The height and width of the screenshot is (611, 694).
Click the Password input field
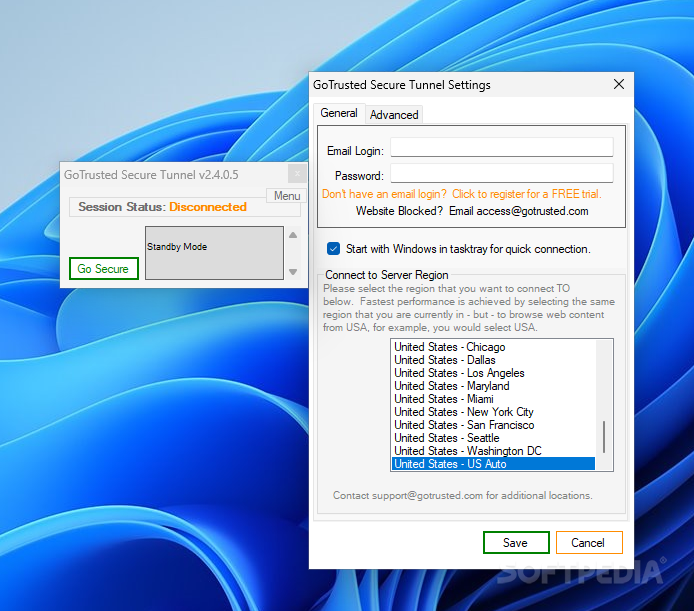pos(501,173)
